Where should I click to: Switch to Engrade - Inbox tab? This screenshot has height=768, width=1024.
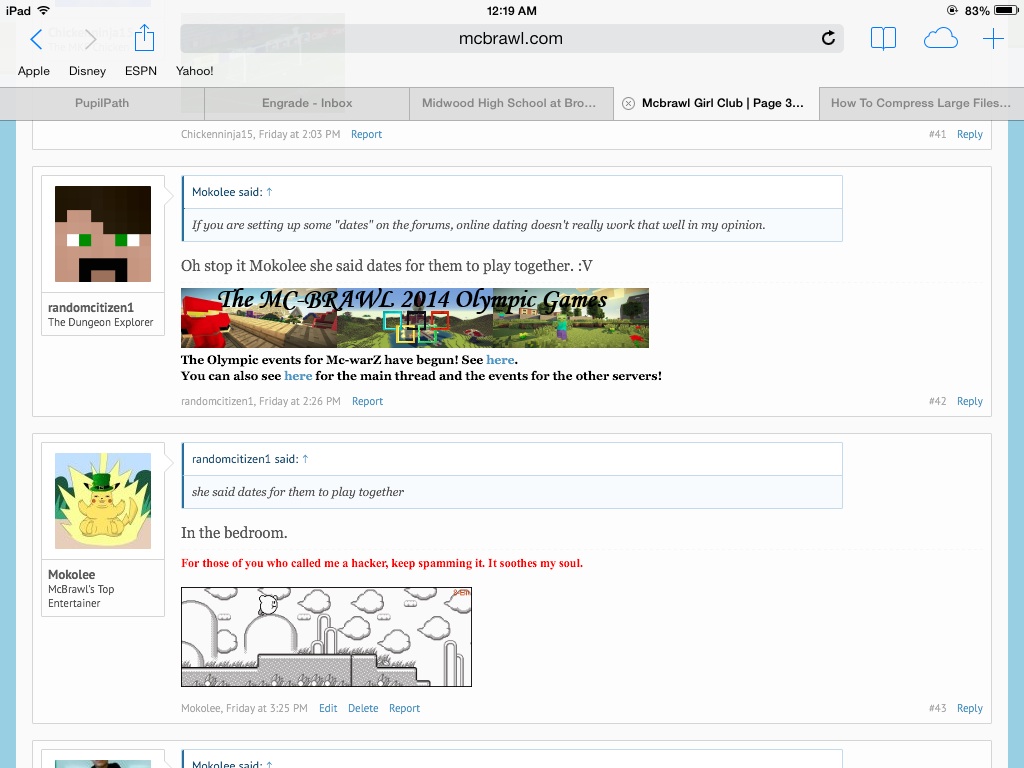(x=307, y=103)
